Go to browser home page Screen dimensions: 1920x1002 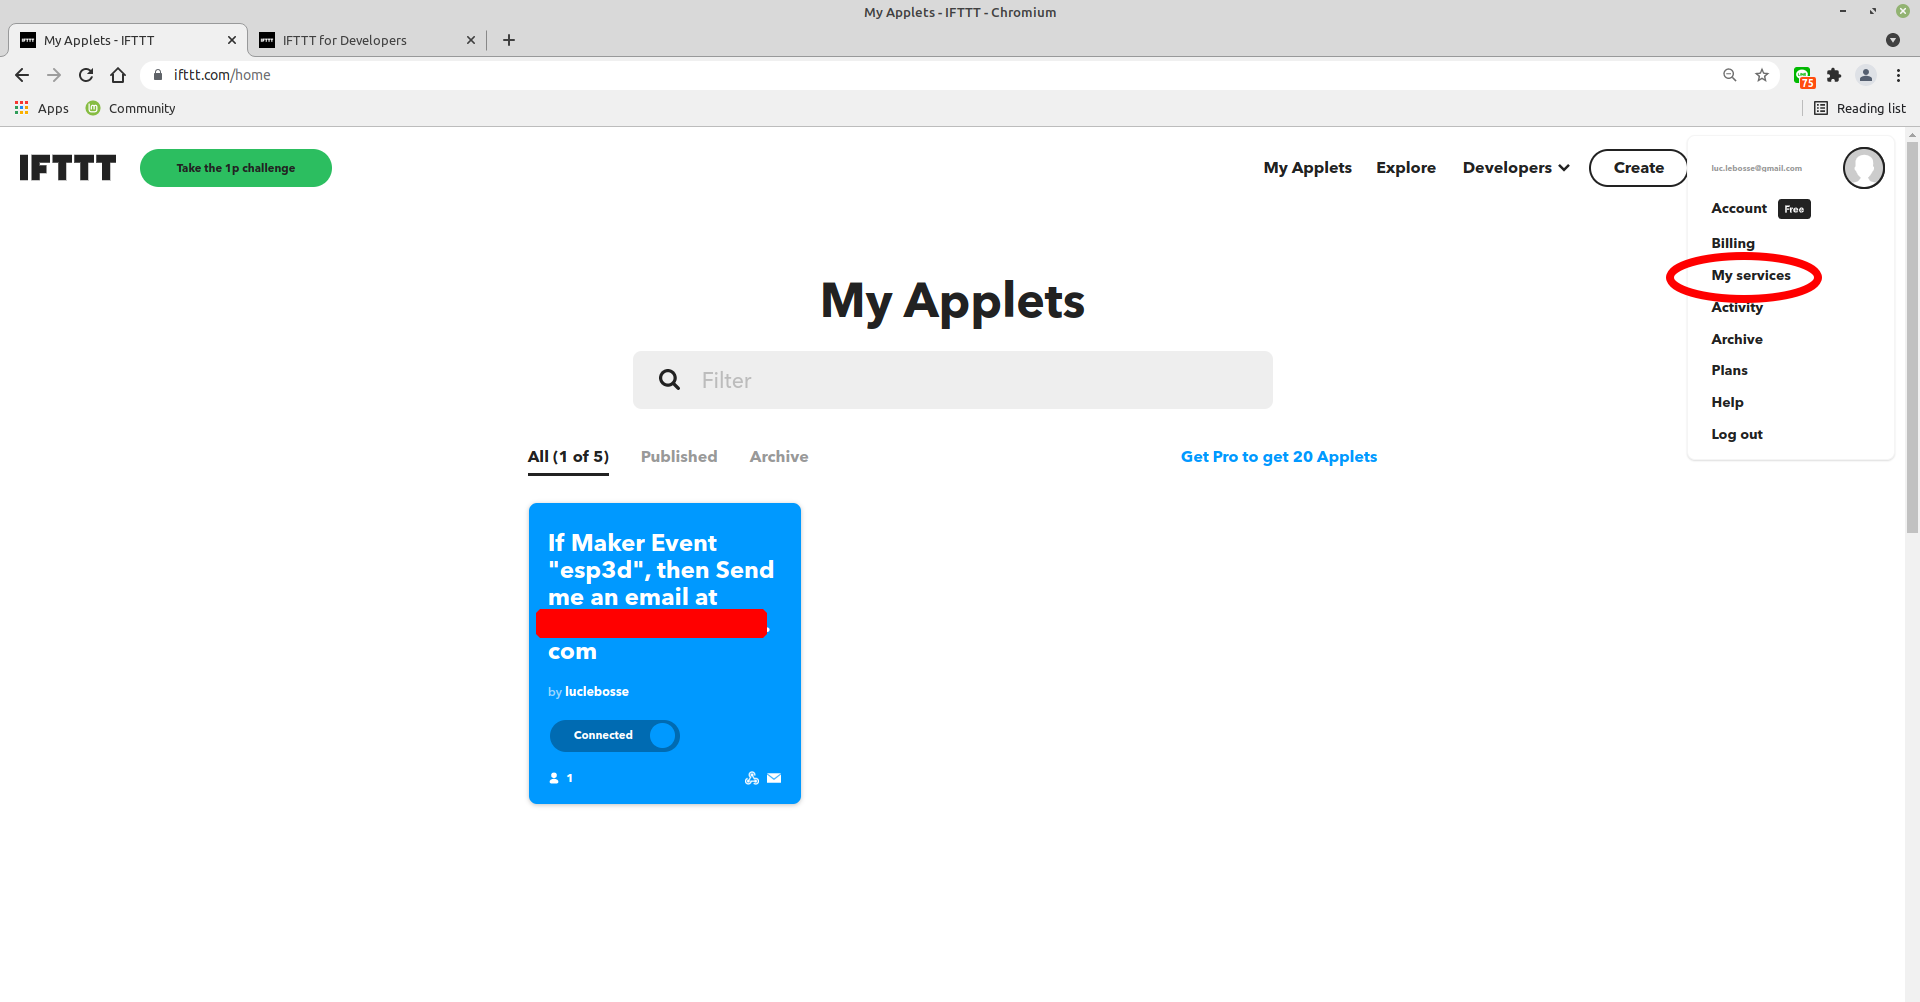coord(118,75)
